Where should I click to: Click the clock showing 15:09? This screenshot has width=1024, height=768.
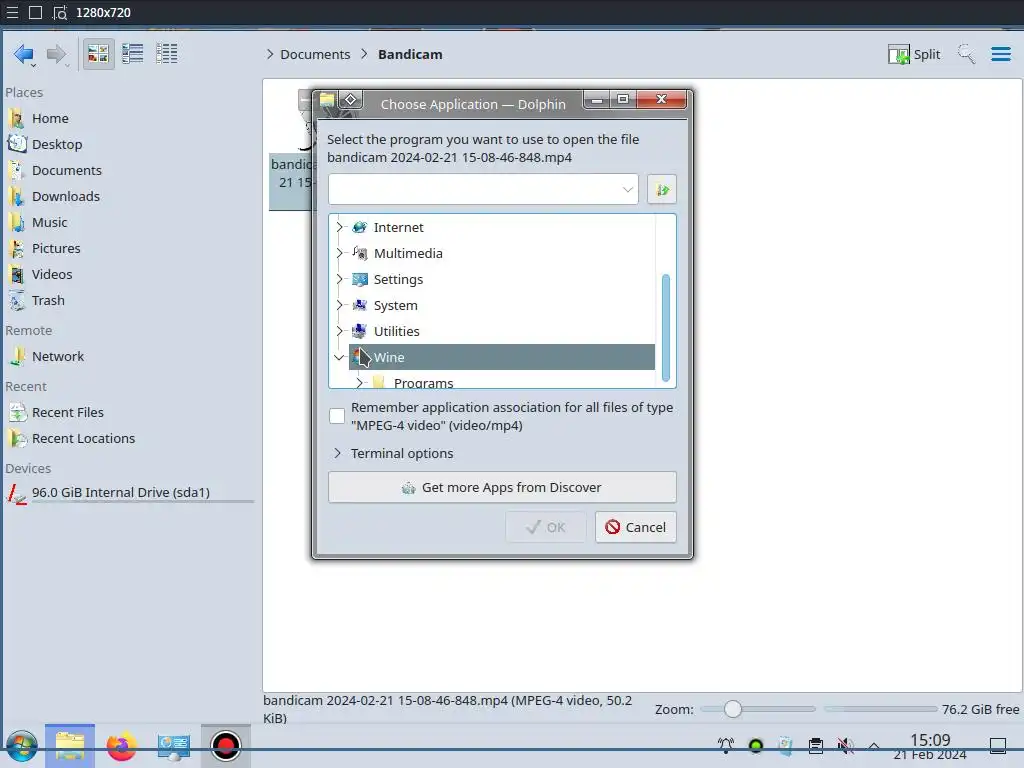930,746
